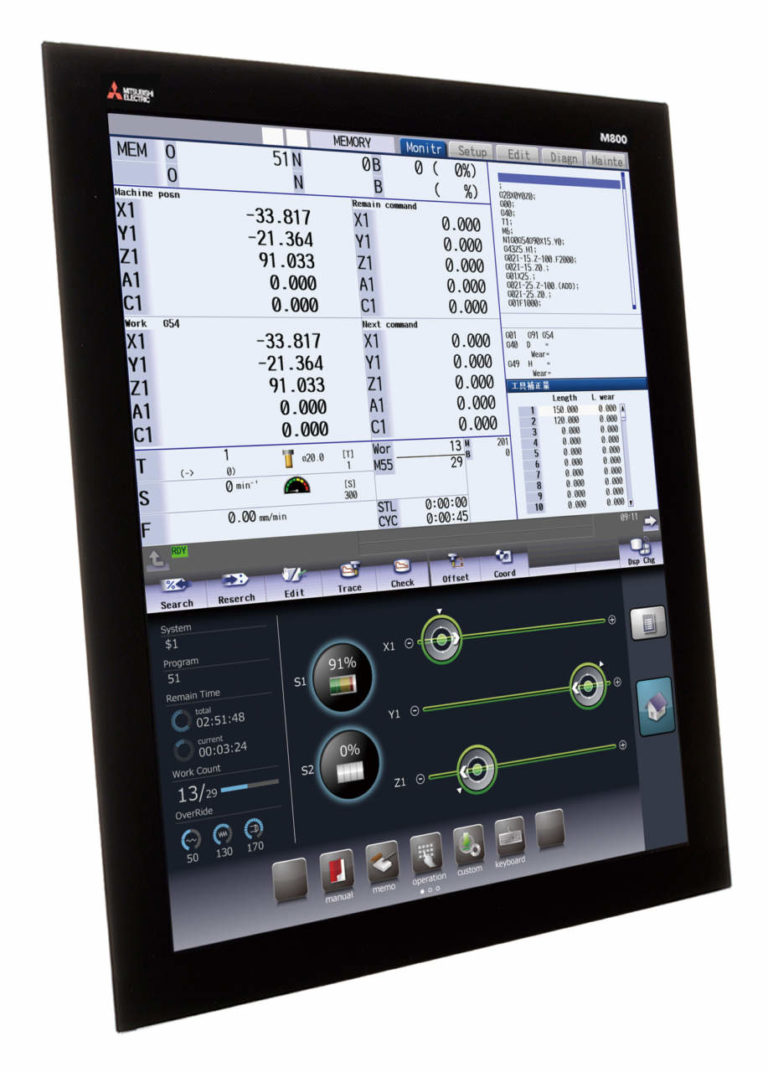This screenshot has height=1072, width=768.
Task: Click the Y1 axis minus button
Action: pyautogui.click(x=414, y=711)
